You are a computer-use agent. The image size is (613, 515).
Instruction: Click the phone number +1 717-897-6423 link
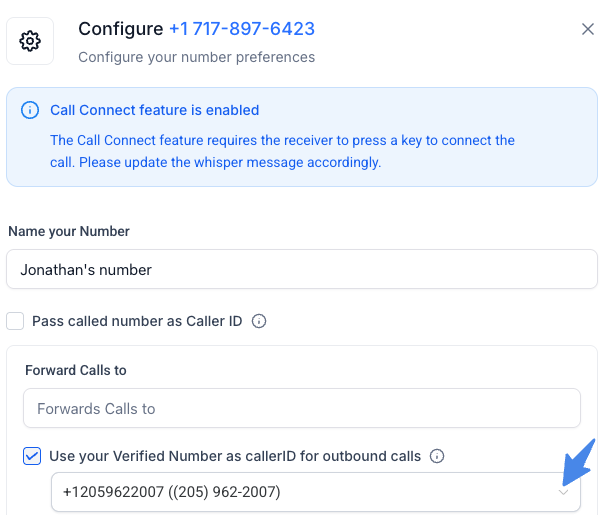[x=240, y=29]
